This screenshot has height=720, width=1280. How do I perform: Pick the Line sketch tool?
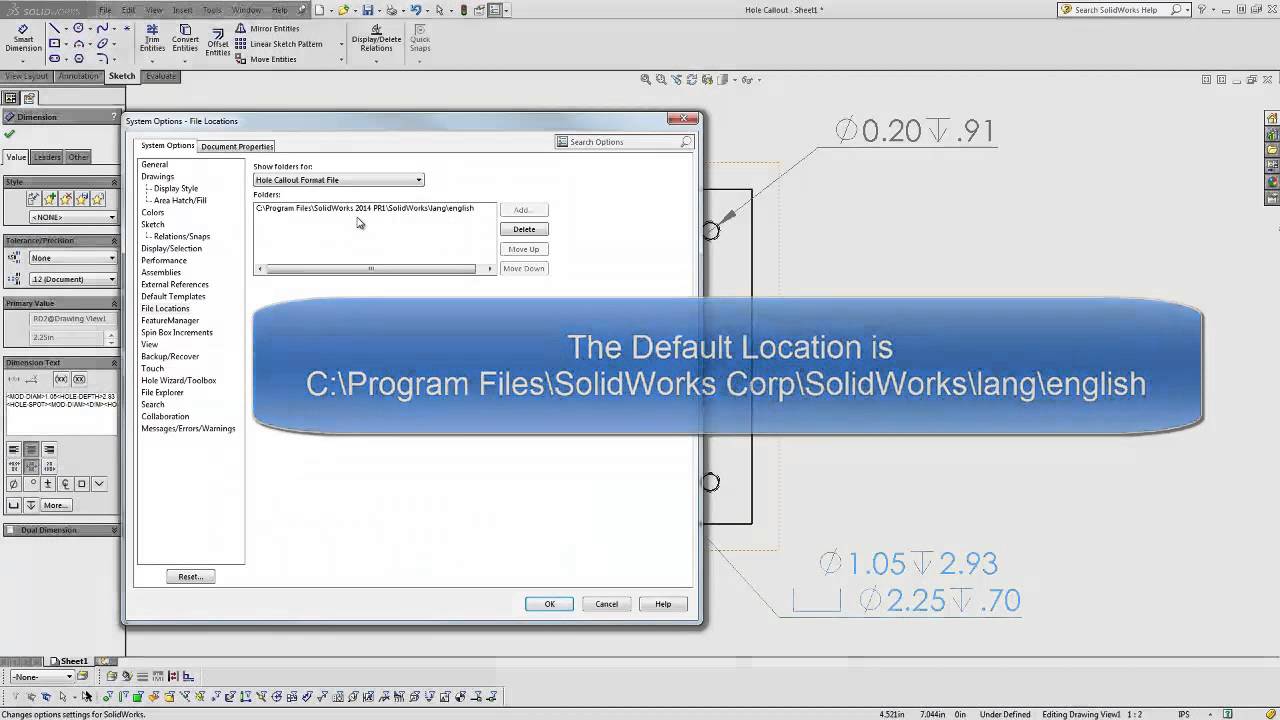pos(54,28)
